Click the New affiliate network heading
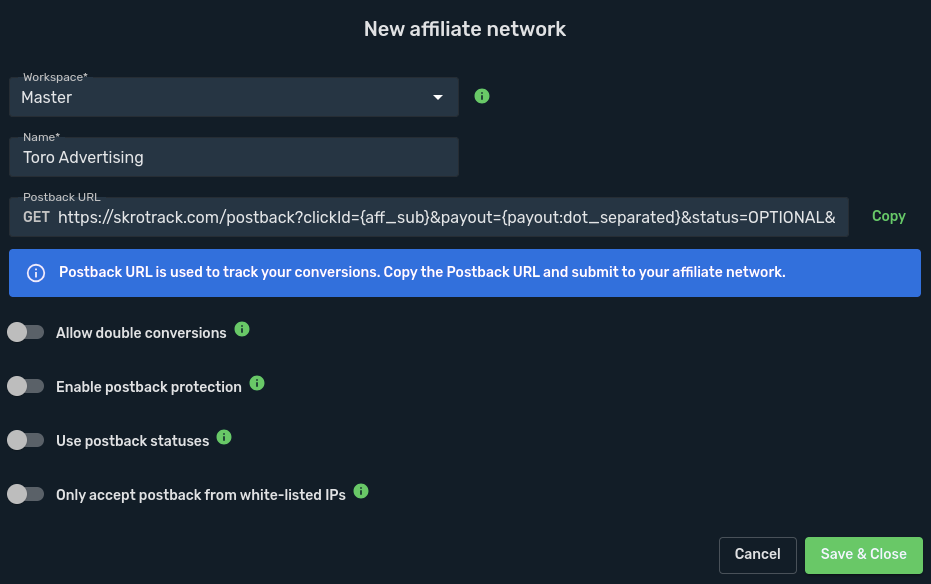 [465, 29]
